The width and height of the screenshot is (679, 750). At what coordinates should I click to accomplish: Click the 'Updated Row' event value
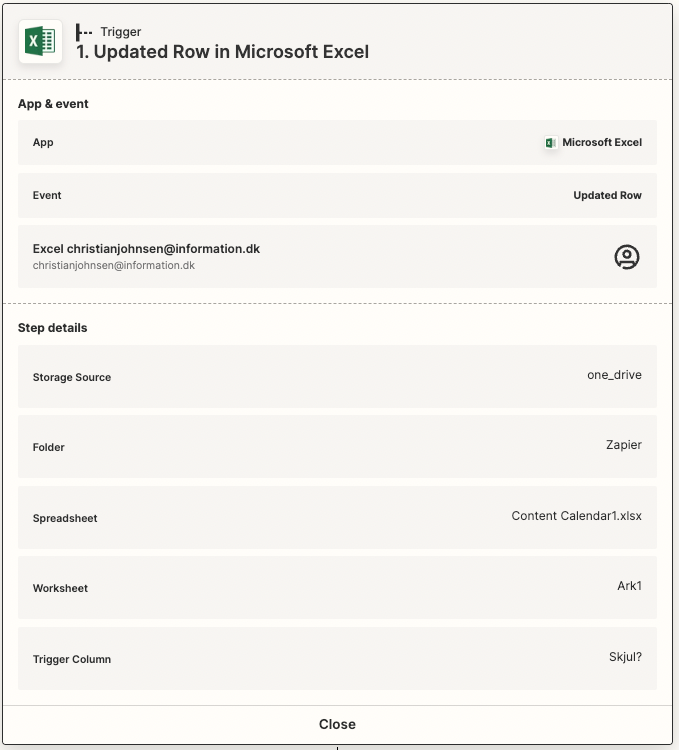607,195
